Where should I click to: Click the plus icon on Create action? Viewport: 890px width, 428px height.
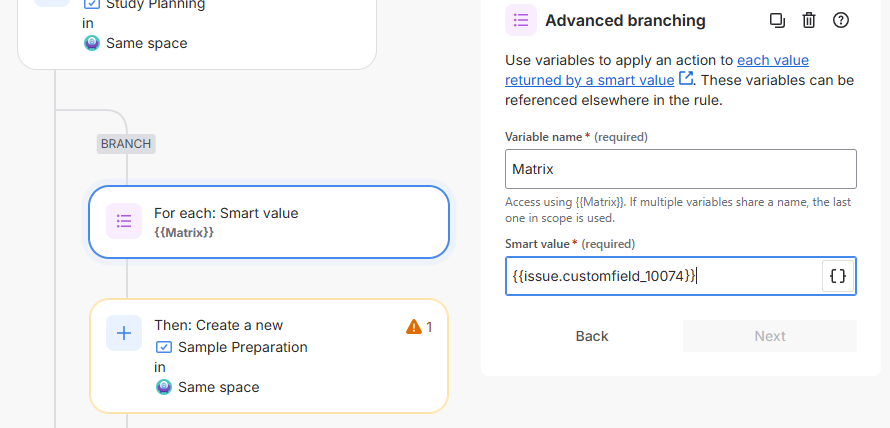(x=124, y=333)
